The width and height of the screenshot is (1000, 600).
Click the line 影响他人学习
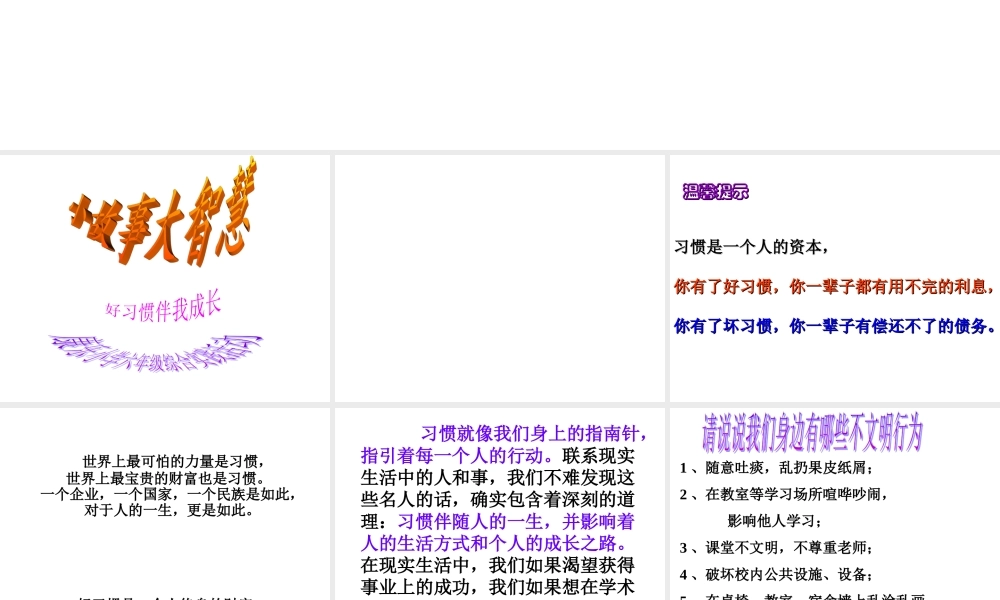(775, 521)
